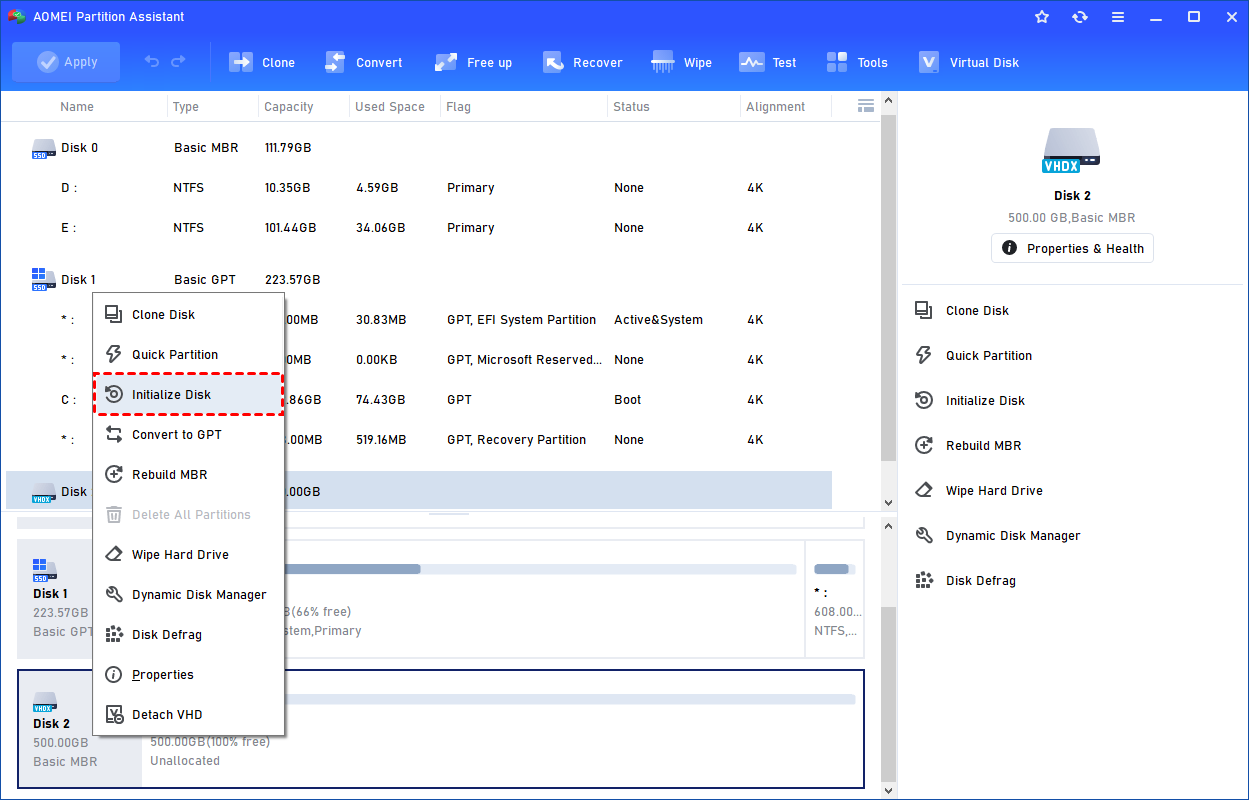The width and height of the screenshot is (1249, 800).
Task: Click Dynamic Disk Manager in right panel
Action: 998,535
